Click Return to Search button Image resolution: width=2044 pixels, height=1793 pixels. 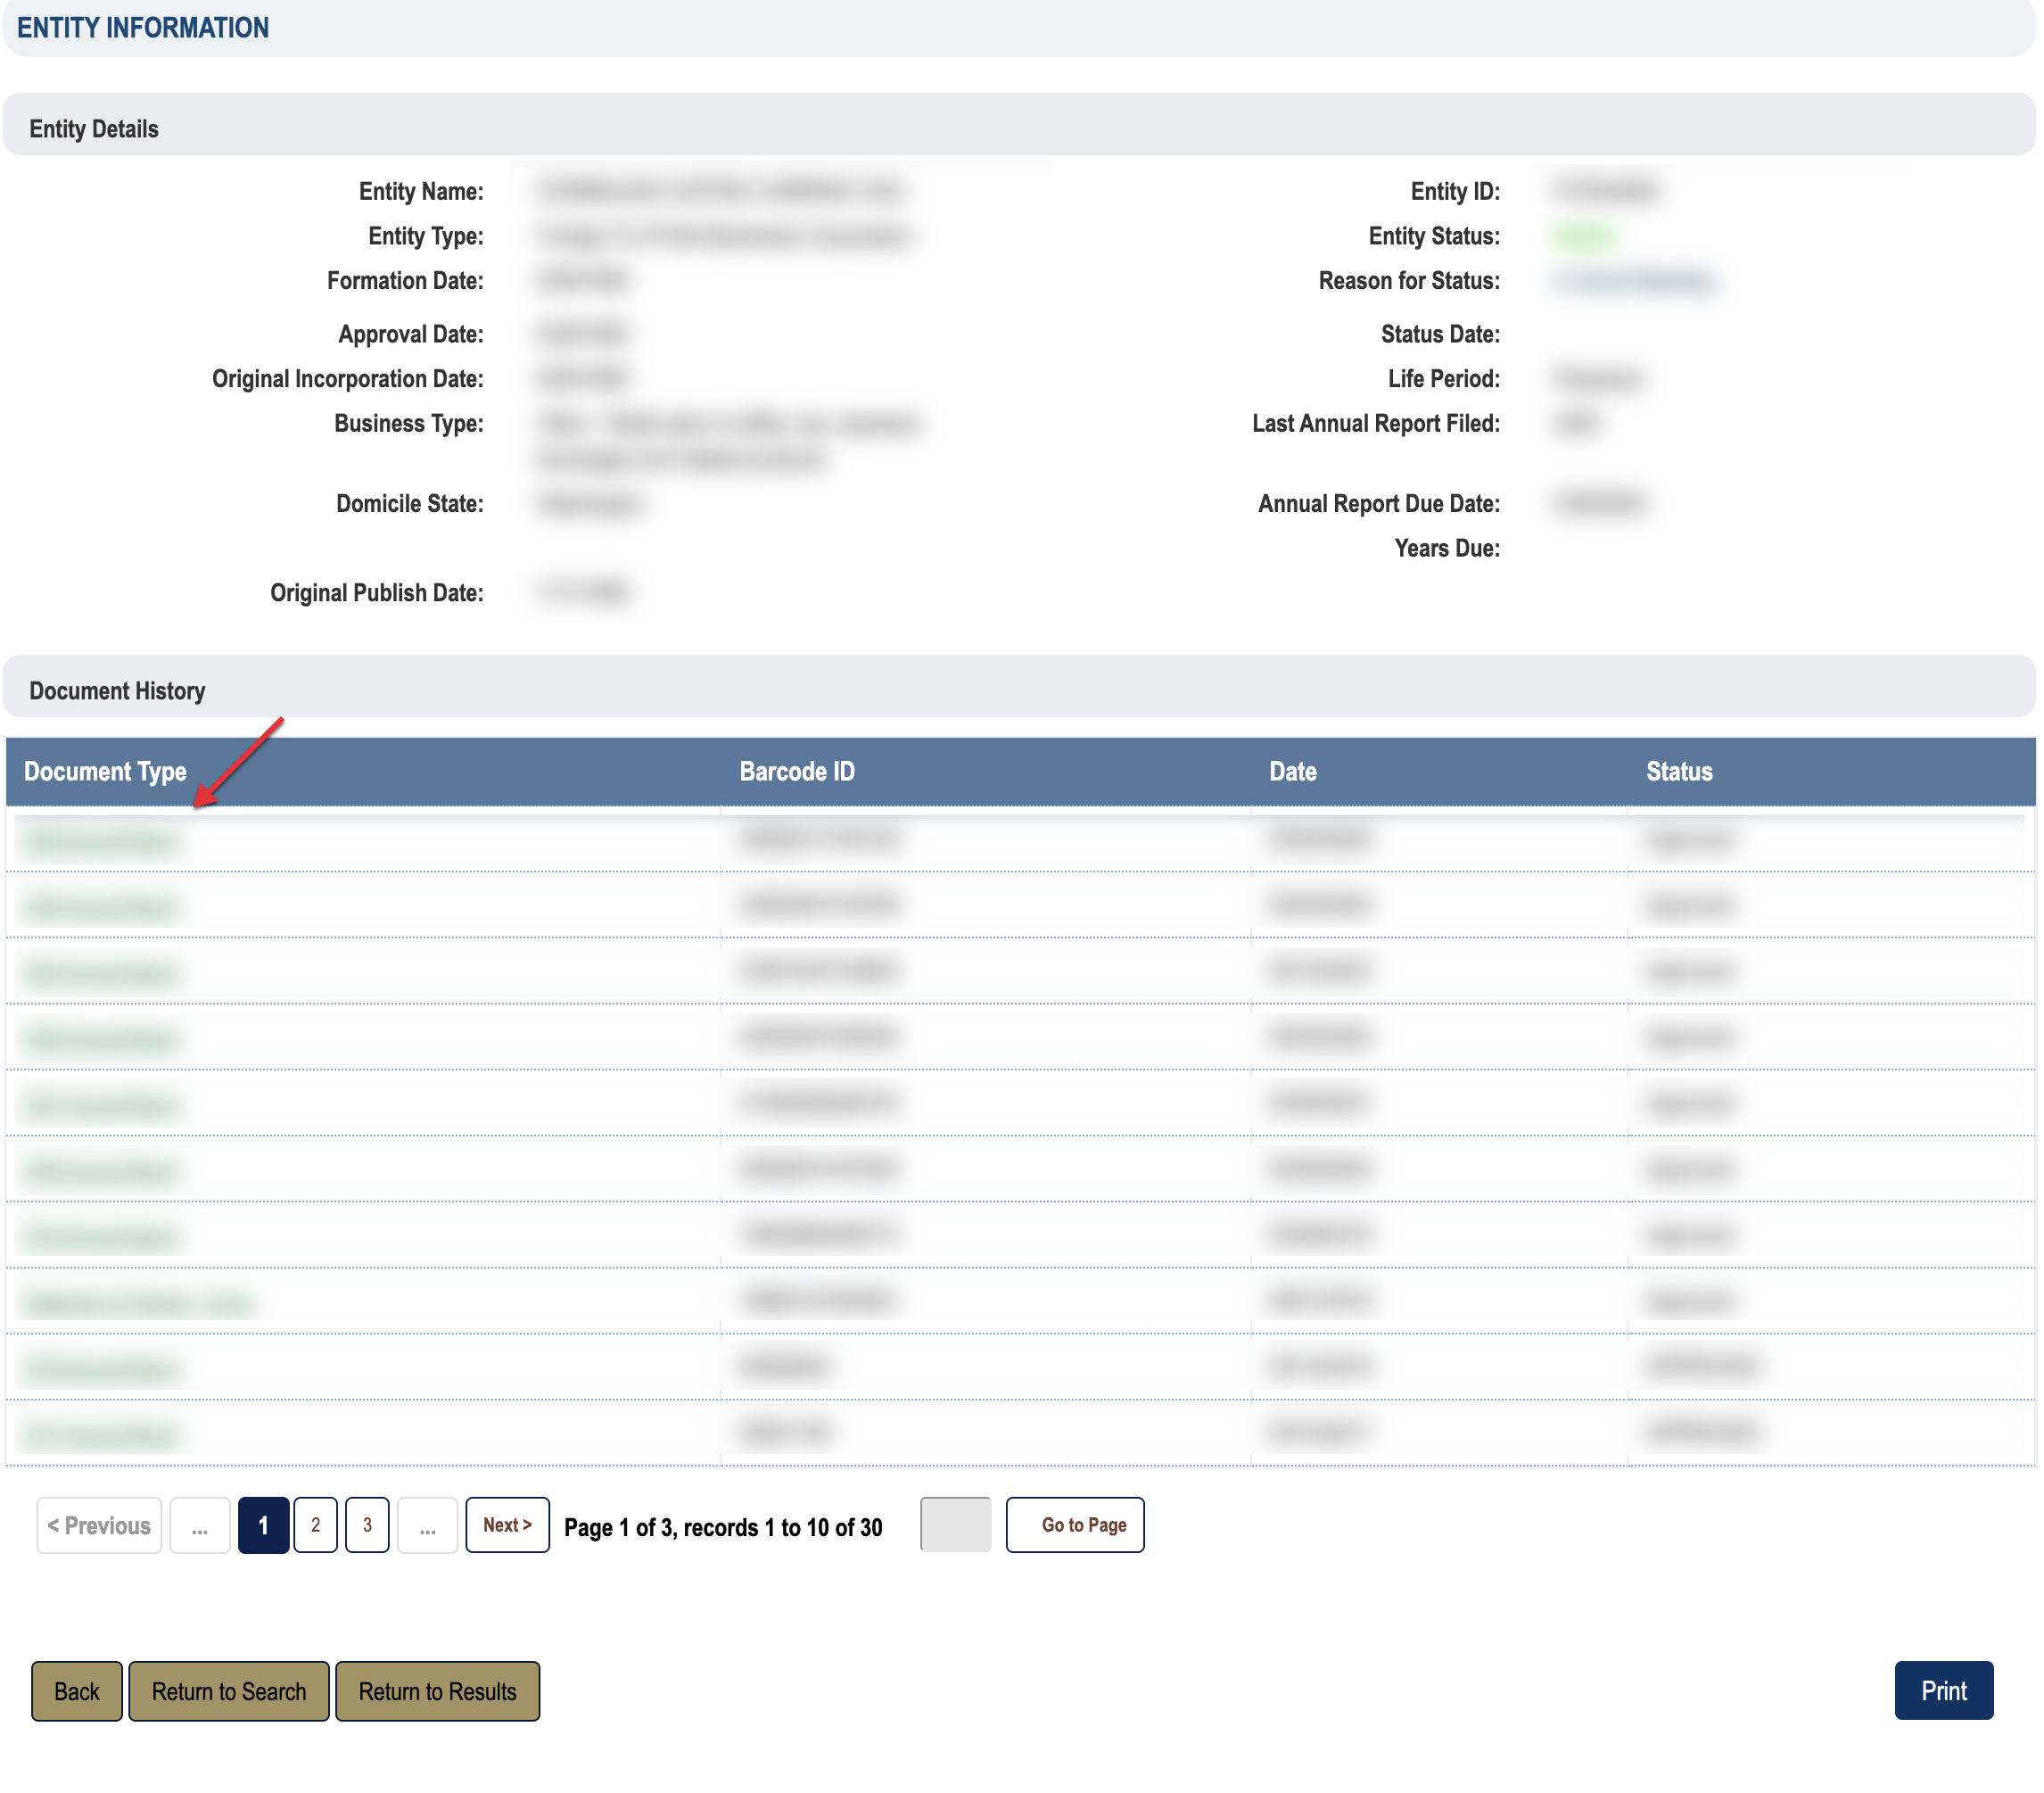[x=228, y=1691]
